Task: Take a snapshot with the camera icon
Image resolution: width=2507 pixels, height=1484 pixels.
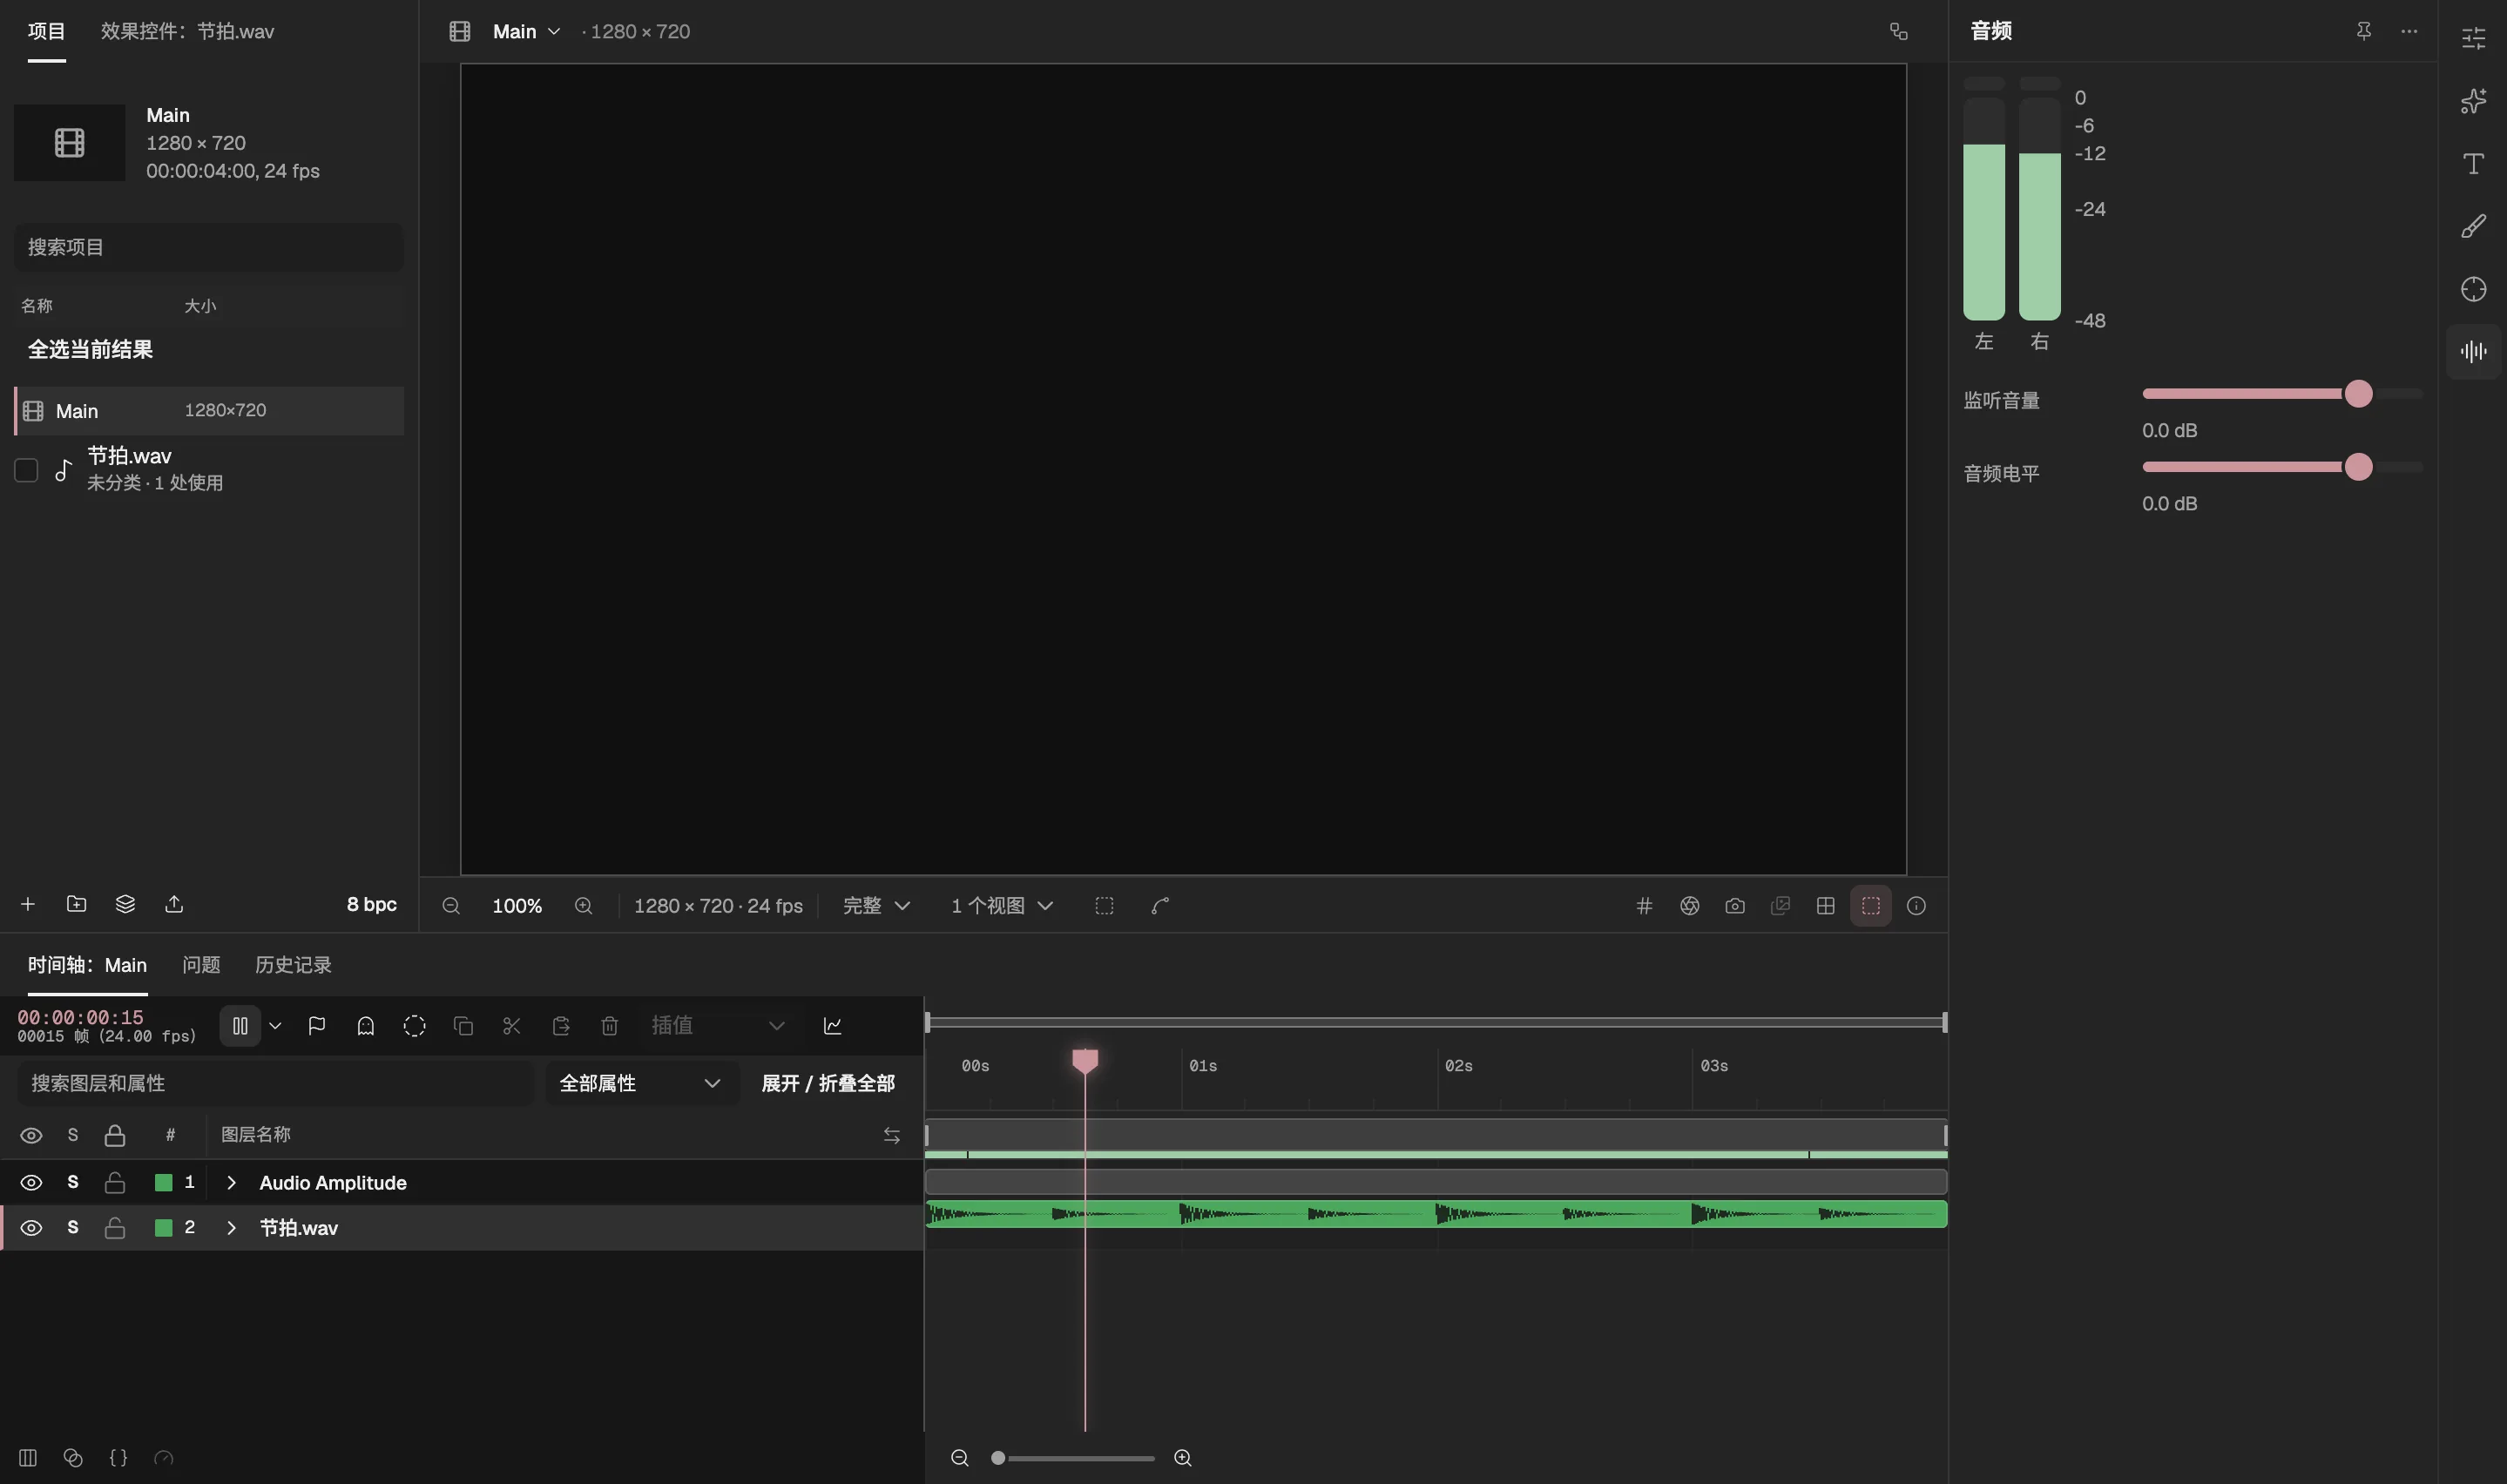Action: 1735,906
